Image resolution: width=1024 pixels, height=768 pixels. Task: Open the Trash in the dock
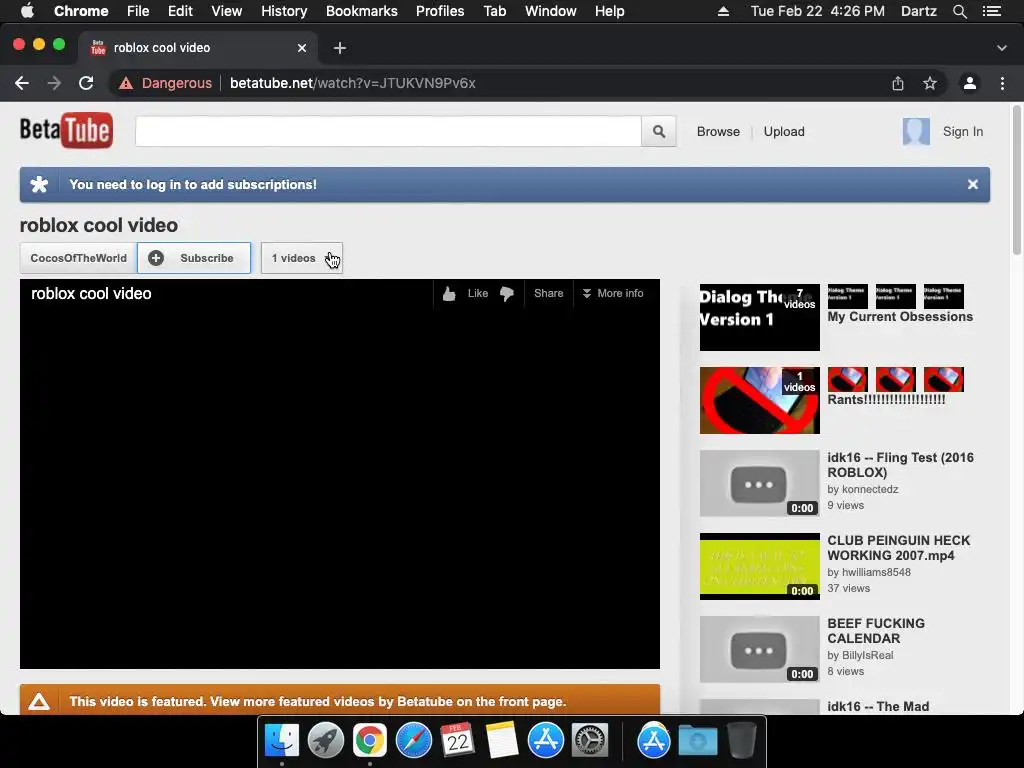(x=741, y=741)
